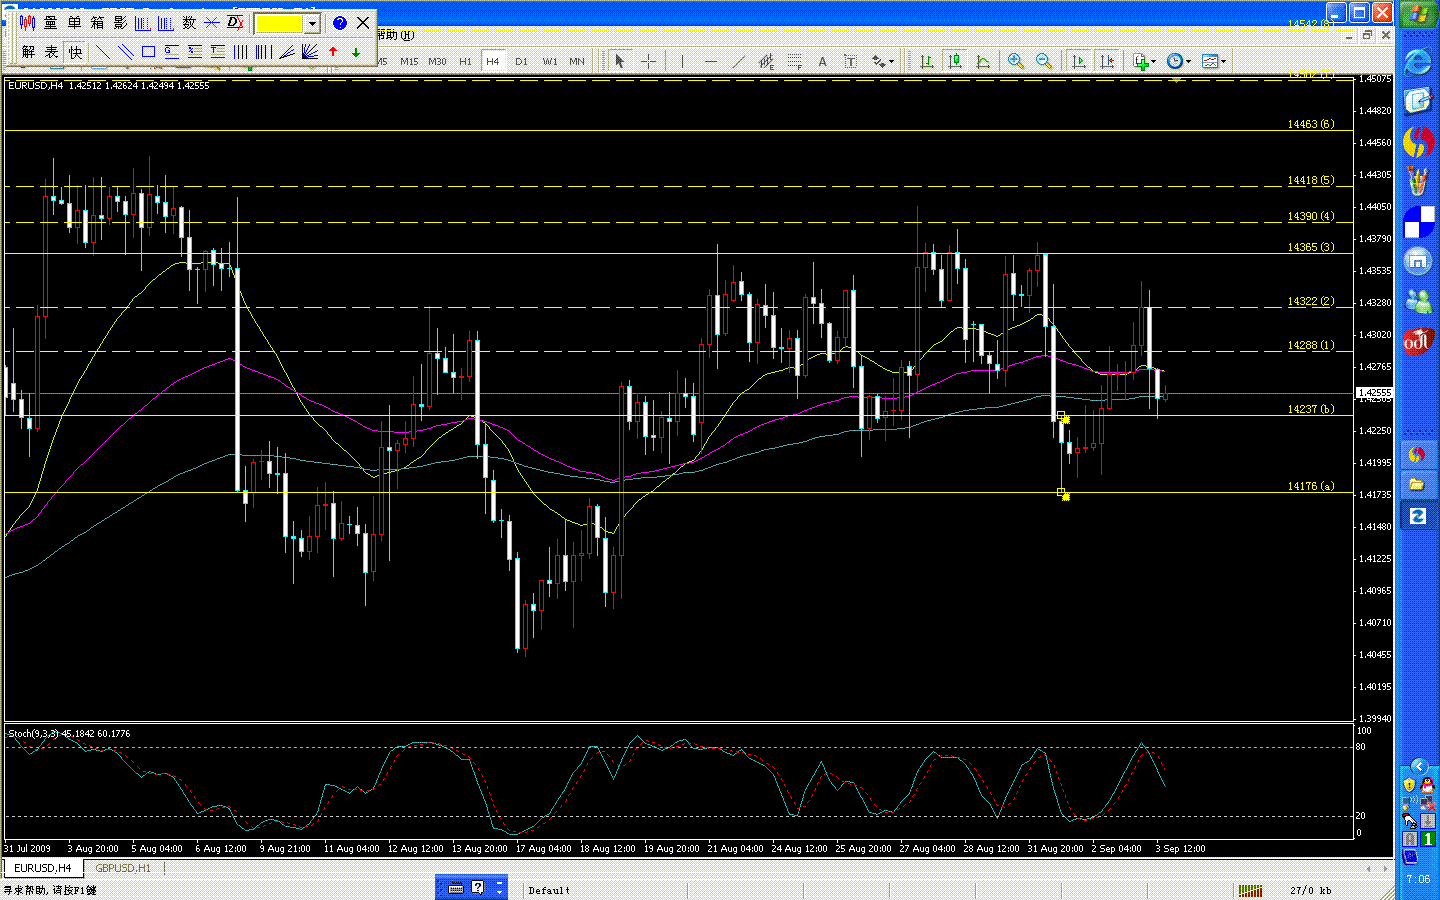Select the parallel lines channel tool

click(x=125, y=52)
